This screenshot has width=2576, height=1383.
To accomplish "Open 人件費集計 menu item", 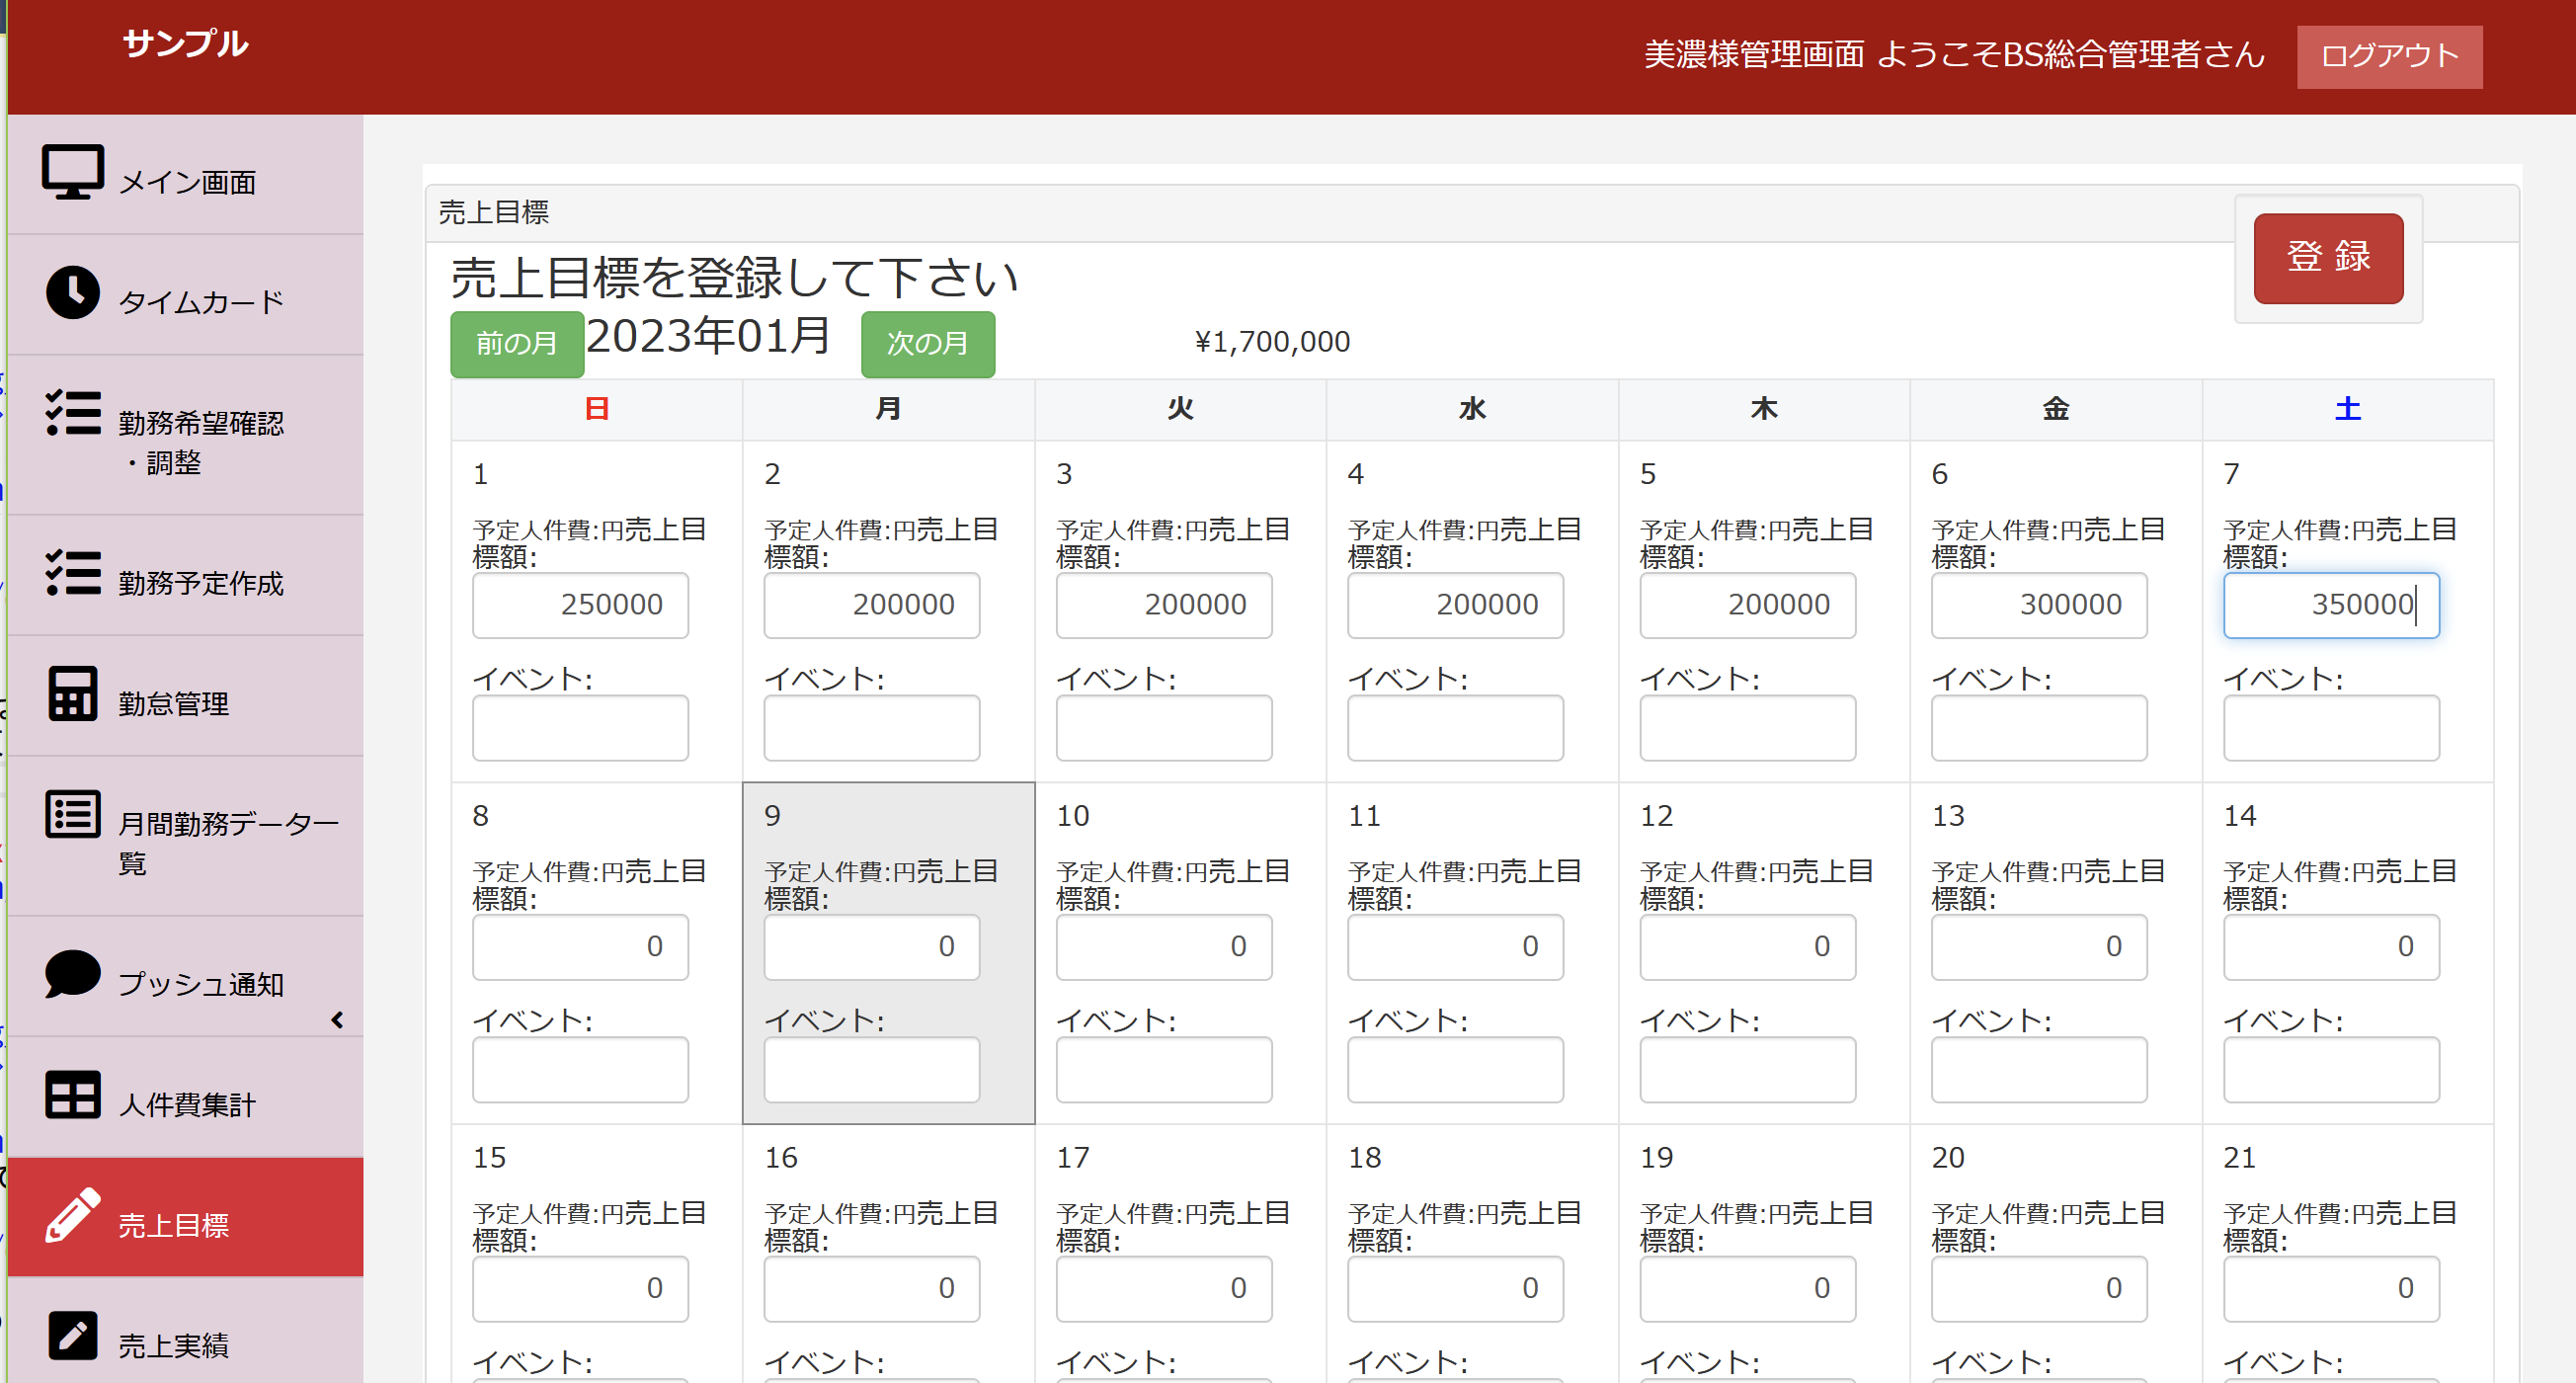I will coord(185,1097).
